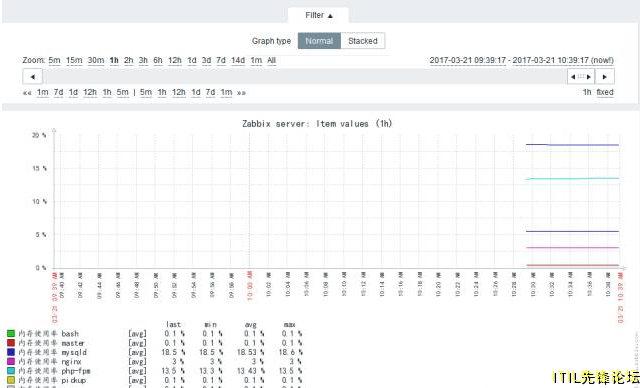Set zoom to 3d

pos(207,60)
